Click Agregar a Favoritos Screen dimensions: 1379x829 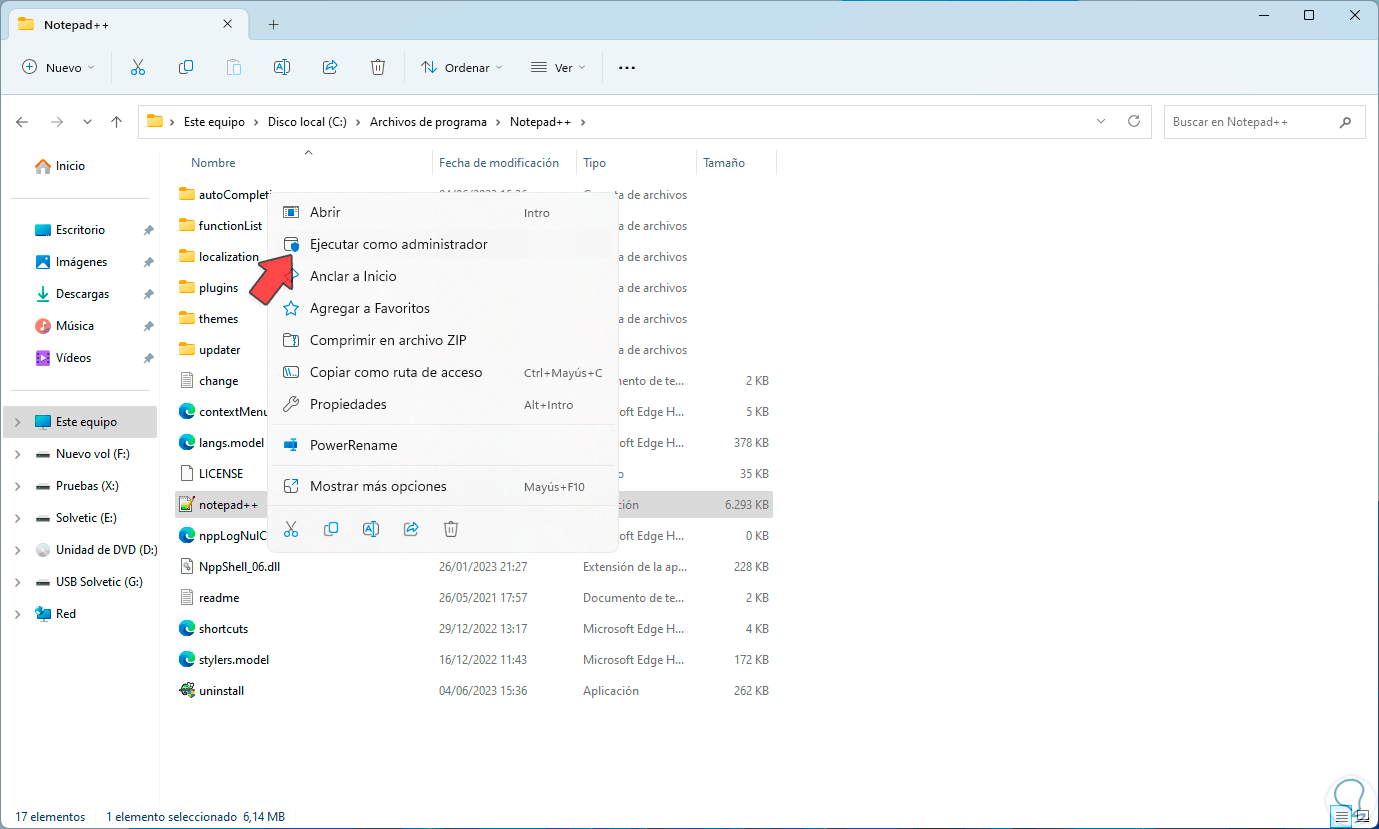(x=442, y=308)
